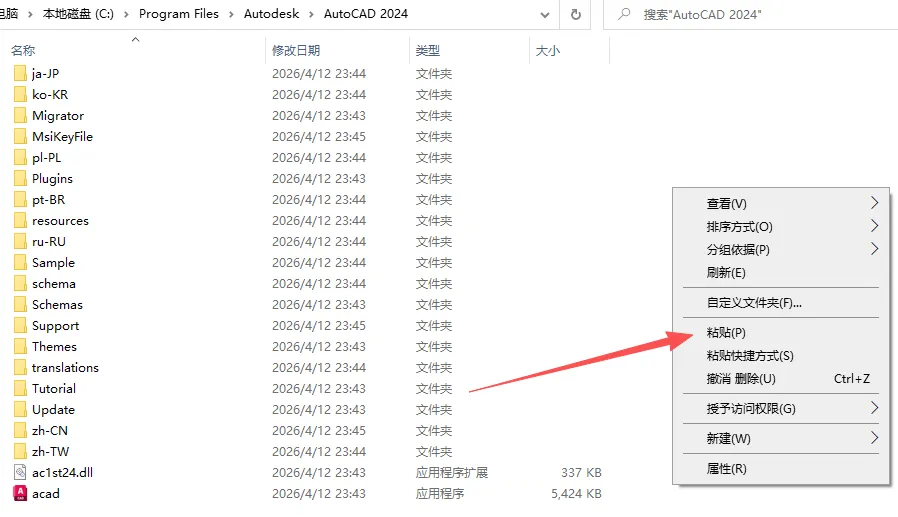Screen dimensions: 898x517
Task: Expand the 新建(W) submenu arrow
Action: point(874,438)
